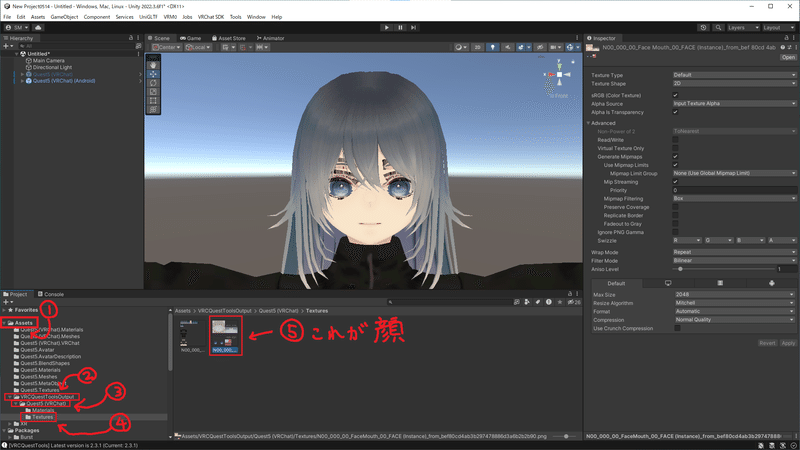800x450 pixels.
Task: Expand the Favorites section
Action: click(x=4, y=310)
